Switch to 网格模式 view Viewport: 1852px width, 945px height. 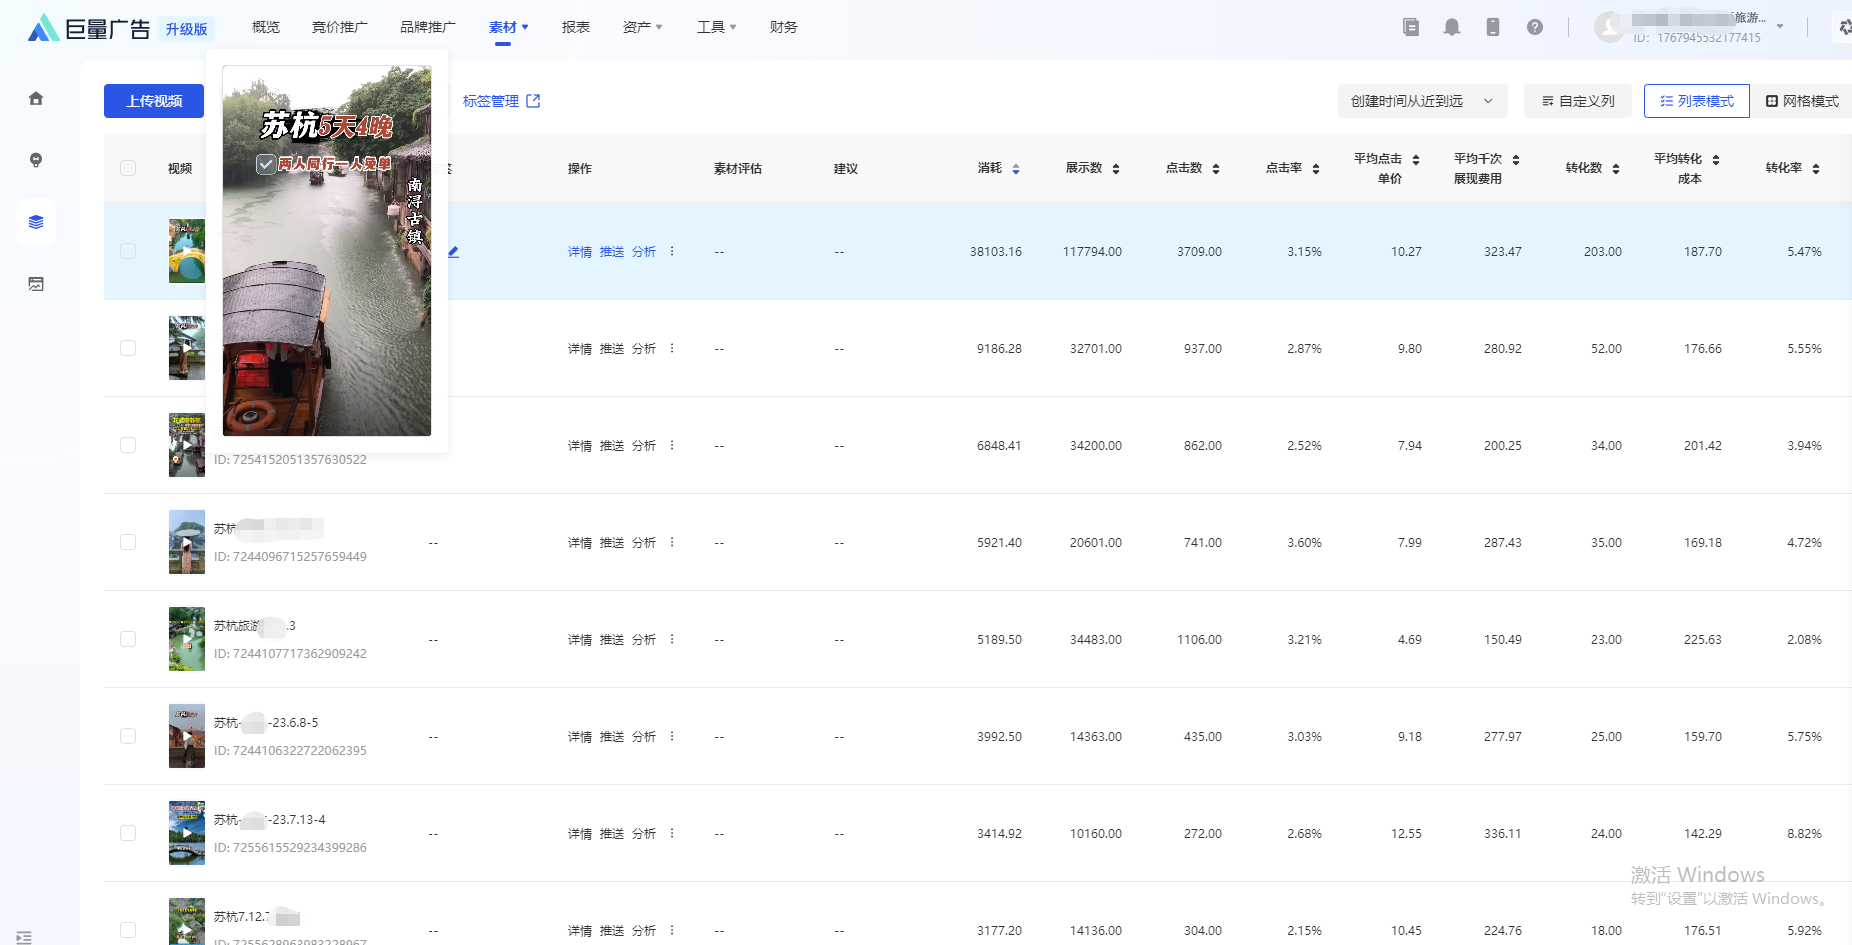pos(1802,101)
